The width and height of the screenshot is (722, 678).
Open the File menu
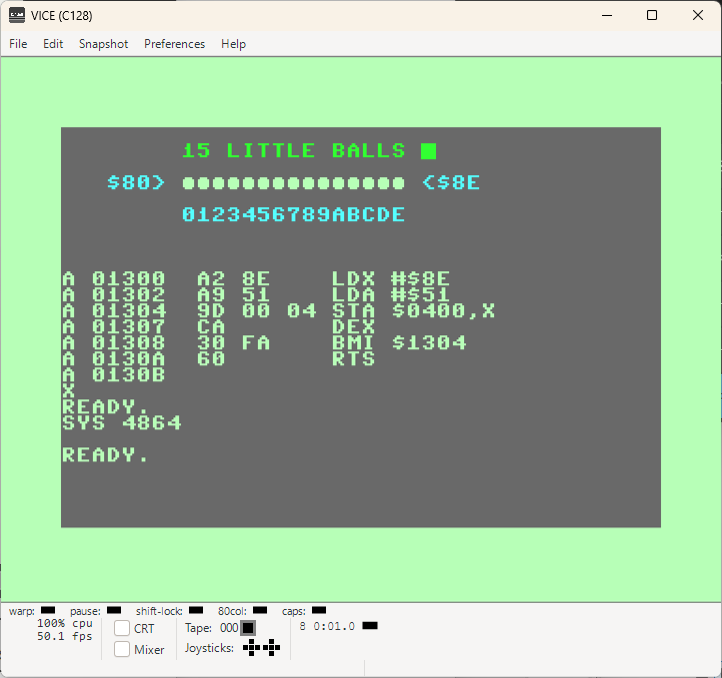[x=18, y=44]
